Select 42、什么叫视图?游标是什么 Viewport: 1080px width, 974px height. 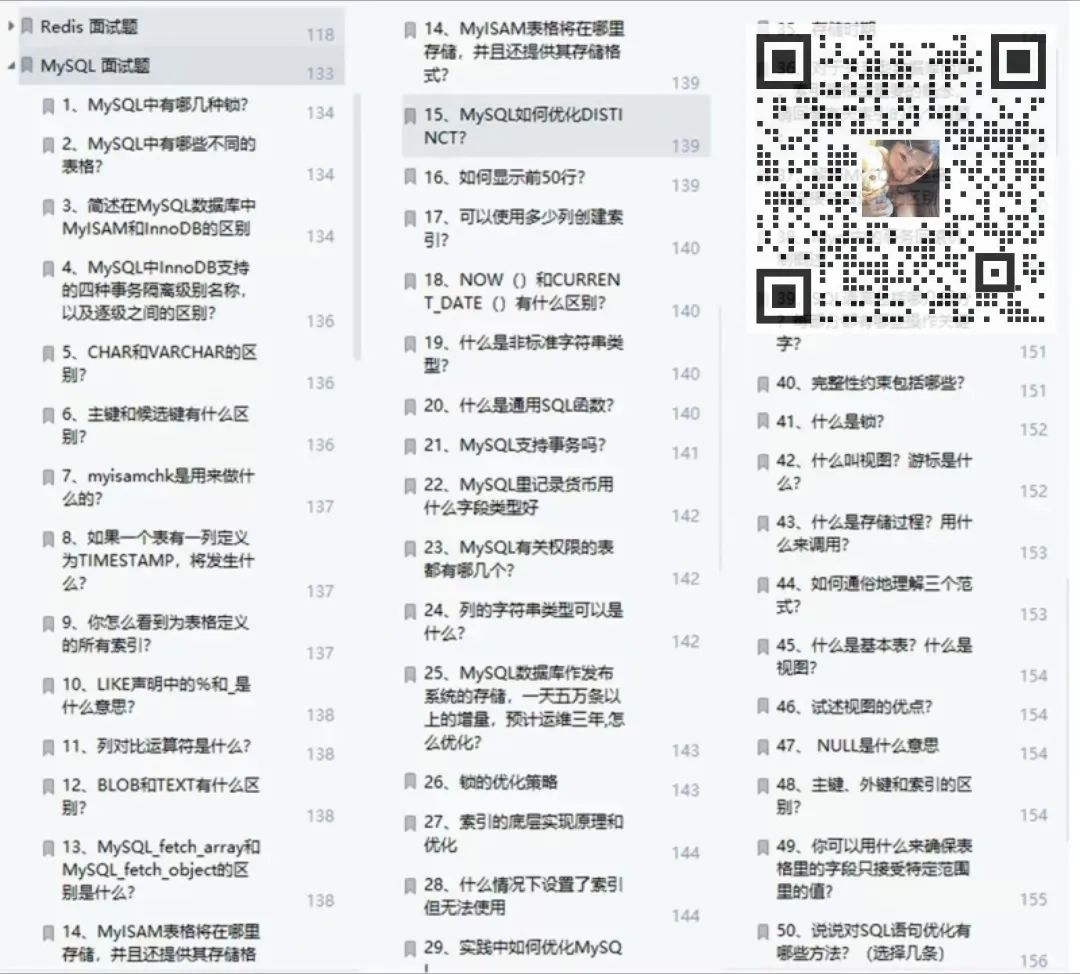874,472
